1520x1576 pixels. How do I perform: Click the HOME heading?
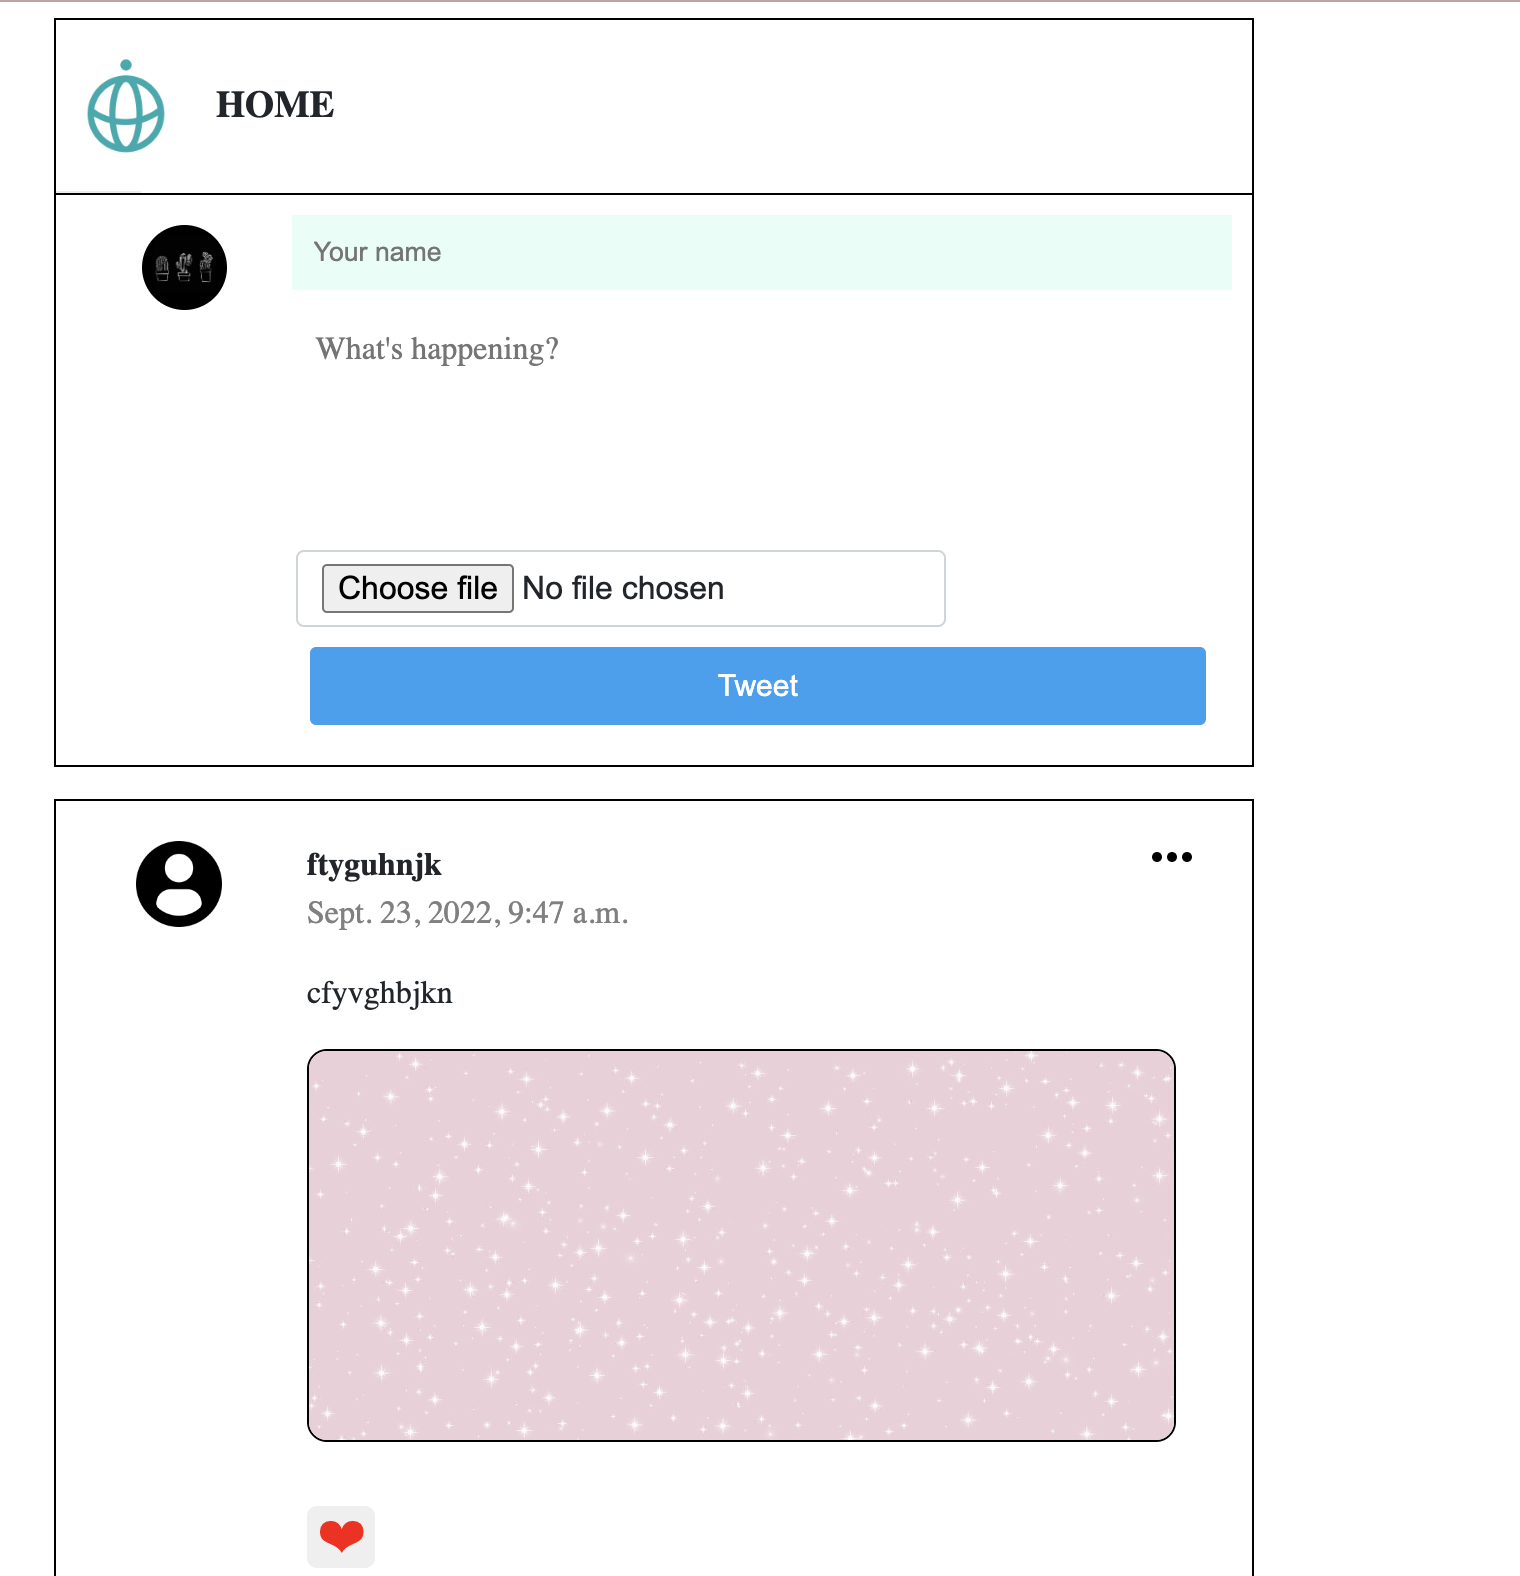click(x=275, y=104)
